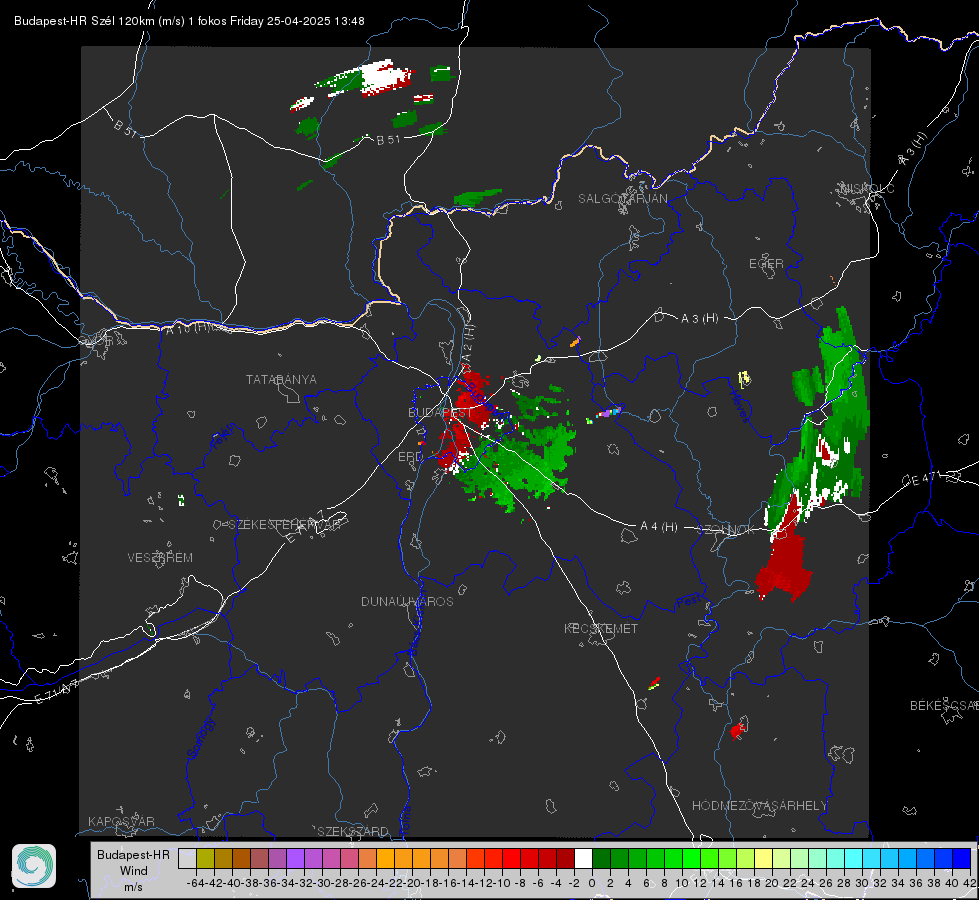979x900 pixels.
Task: Click the A 4 (H) road label
Action: 659,527
